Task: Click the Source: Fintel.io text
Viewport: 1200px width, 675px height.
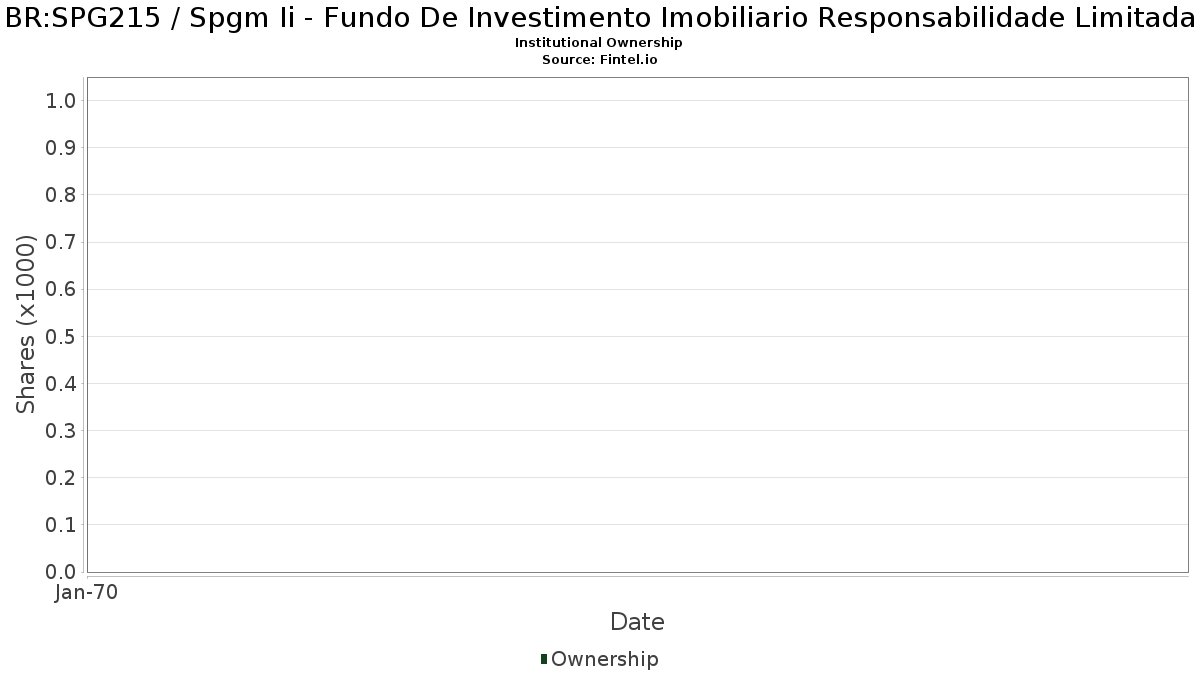Action: pyautogui.click(x=599, y=60)
